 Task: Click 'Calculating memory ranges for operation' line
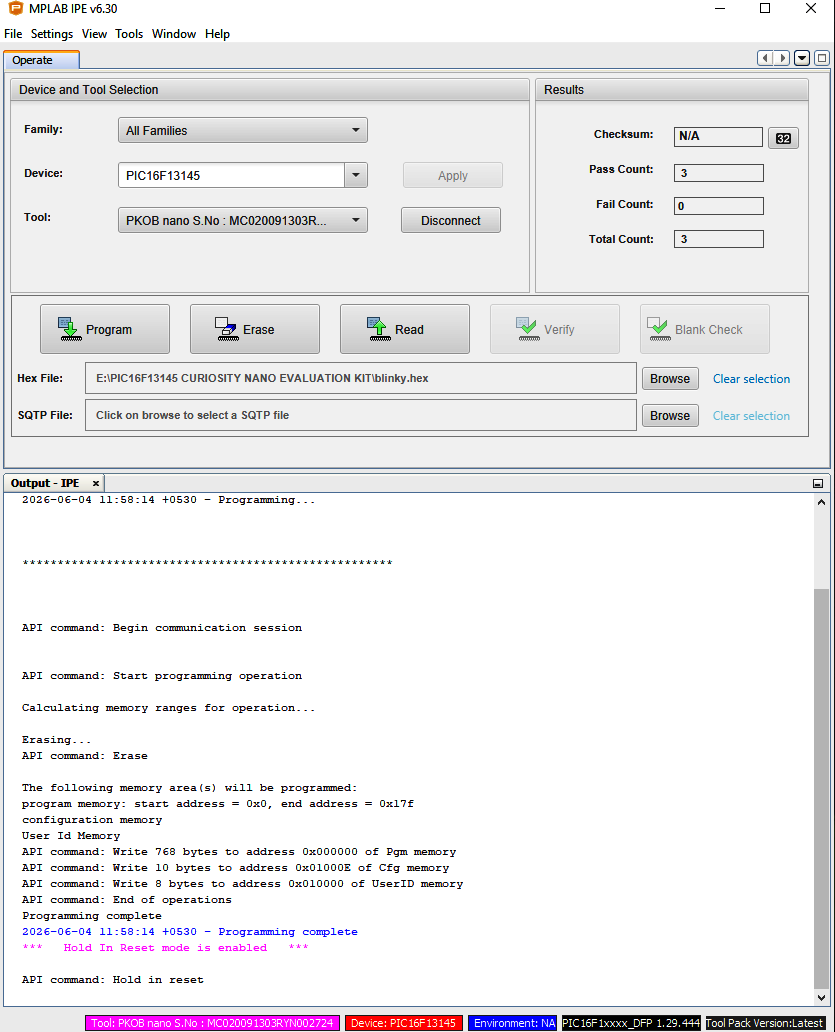click(168, 708)
